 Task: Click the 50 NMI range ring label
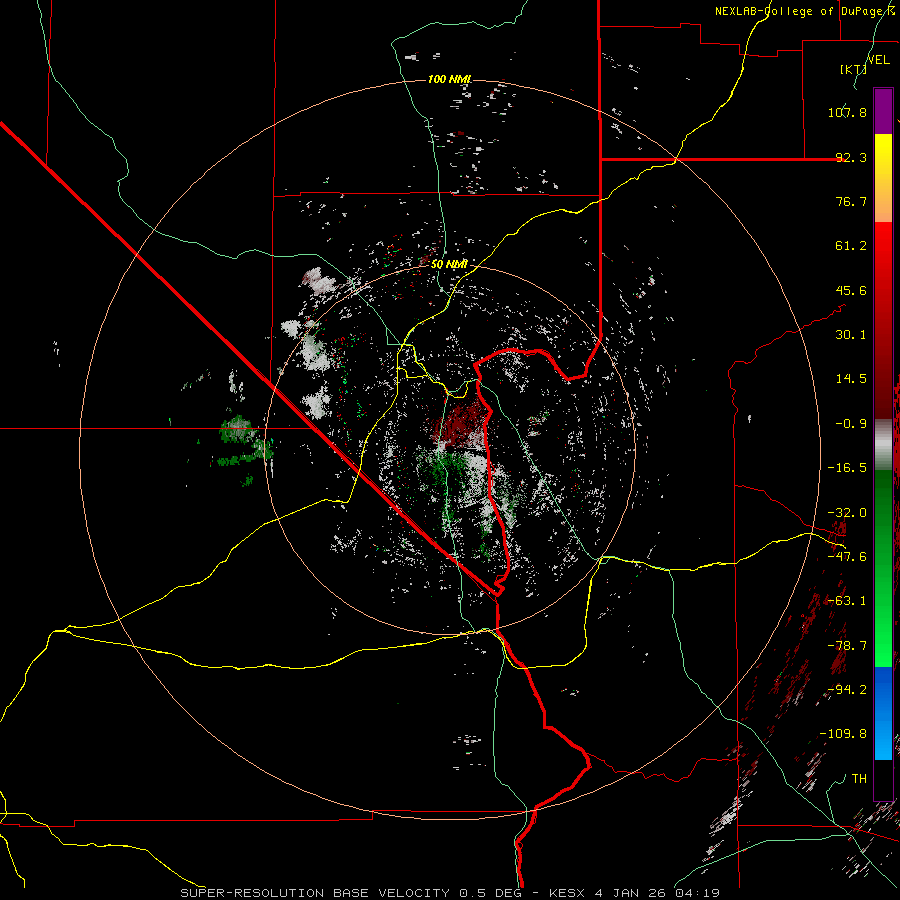coord(449,265)
